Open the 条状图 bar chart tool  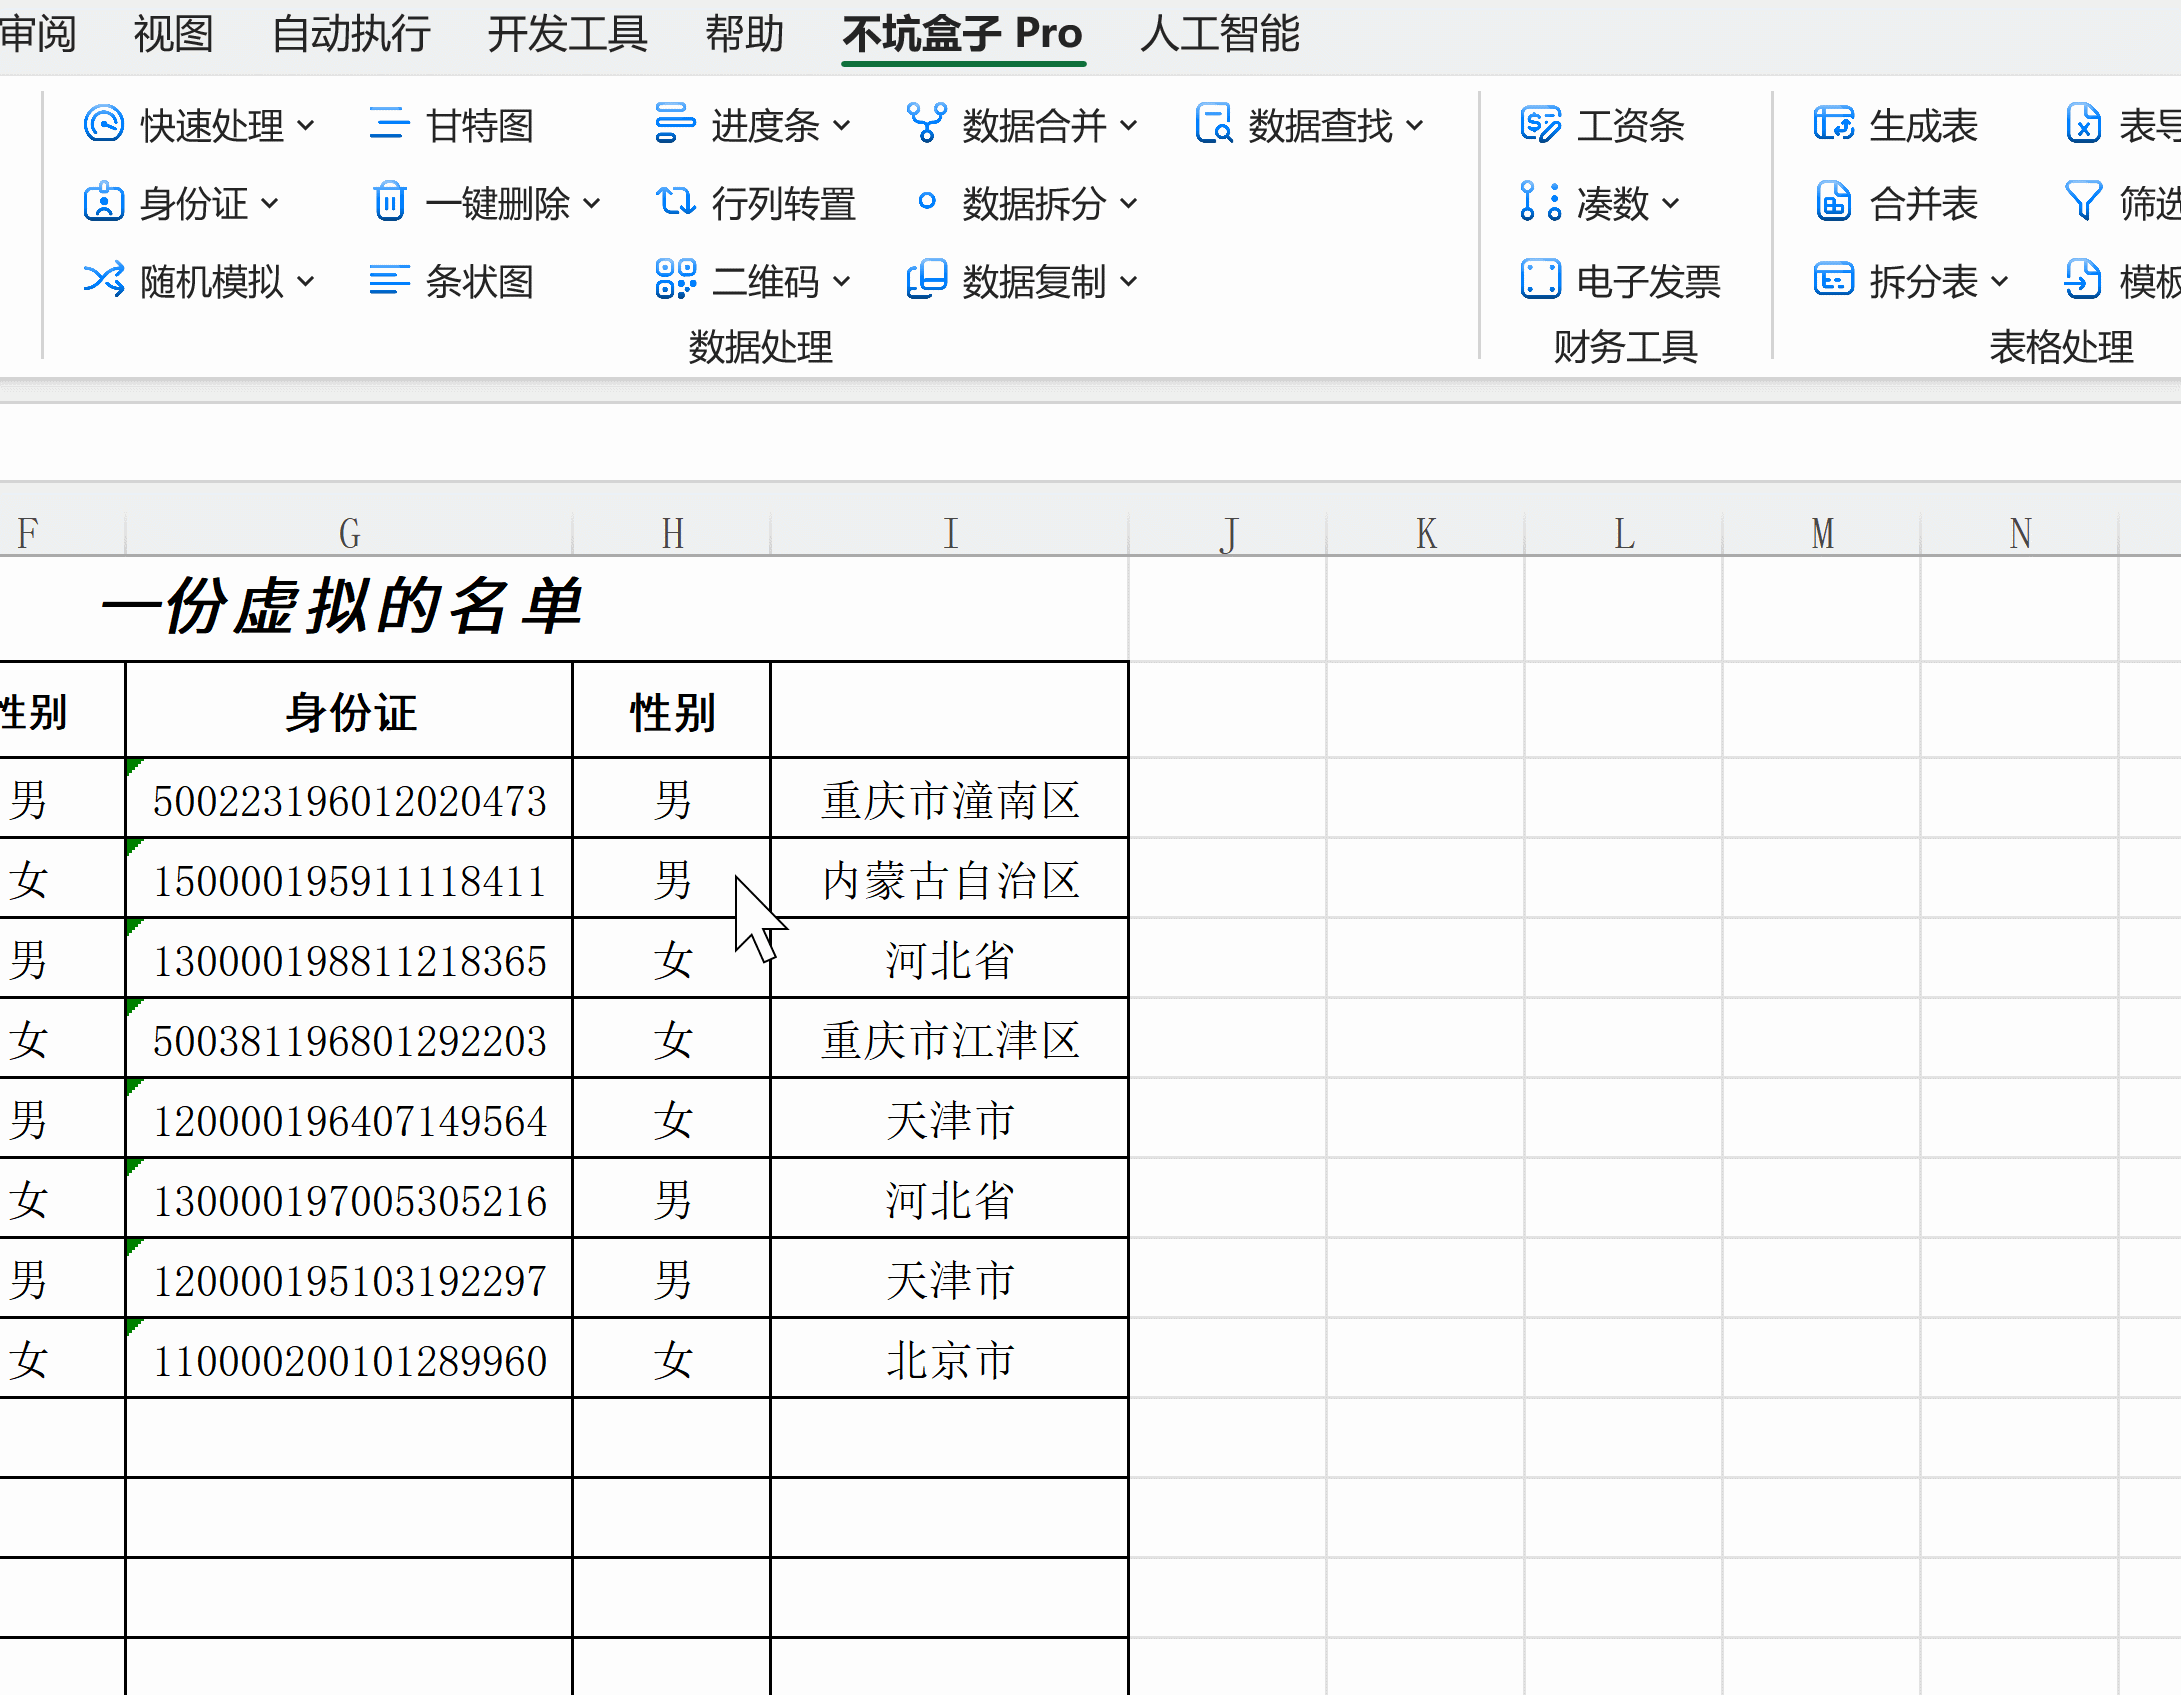tap(451, 281)
